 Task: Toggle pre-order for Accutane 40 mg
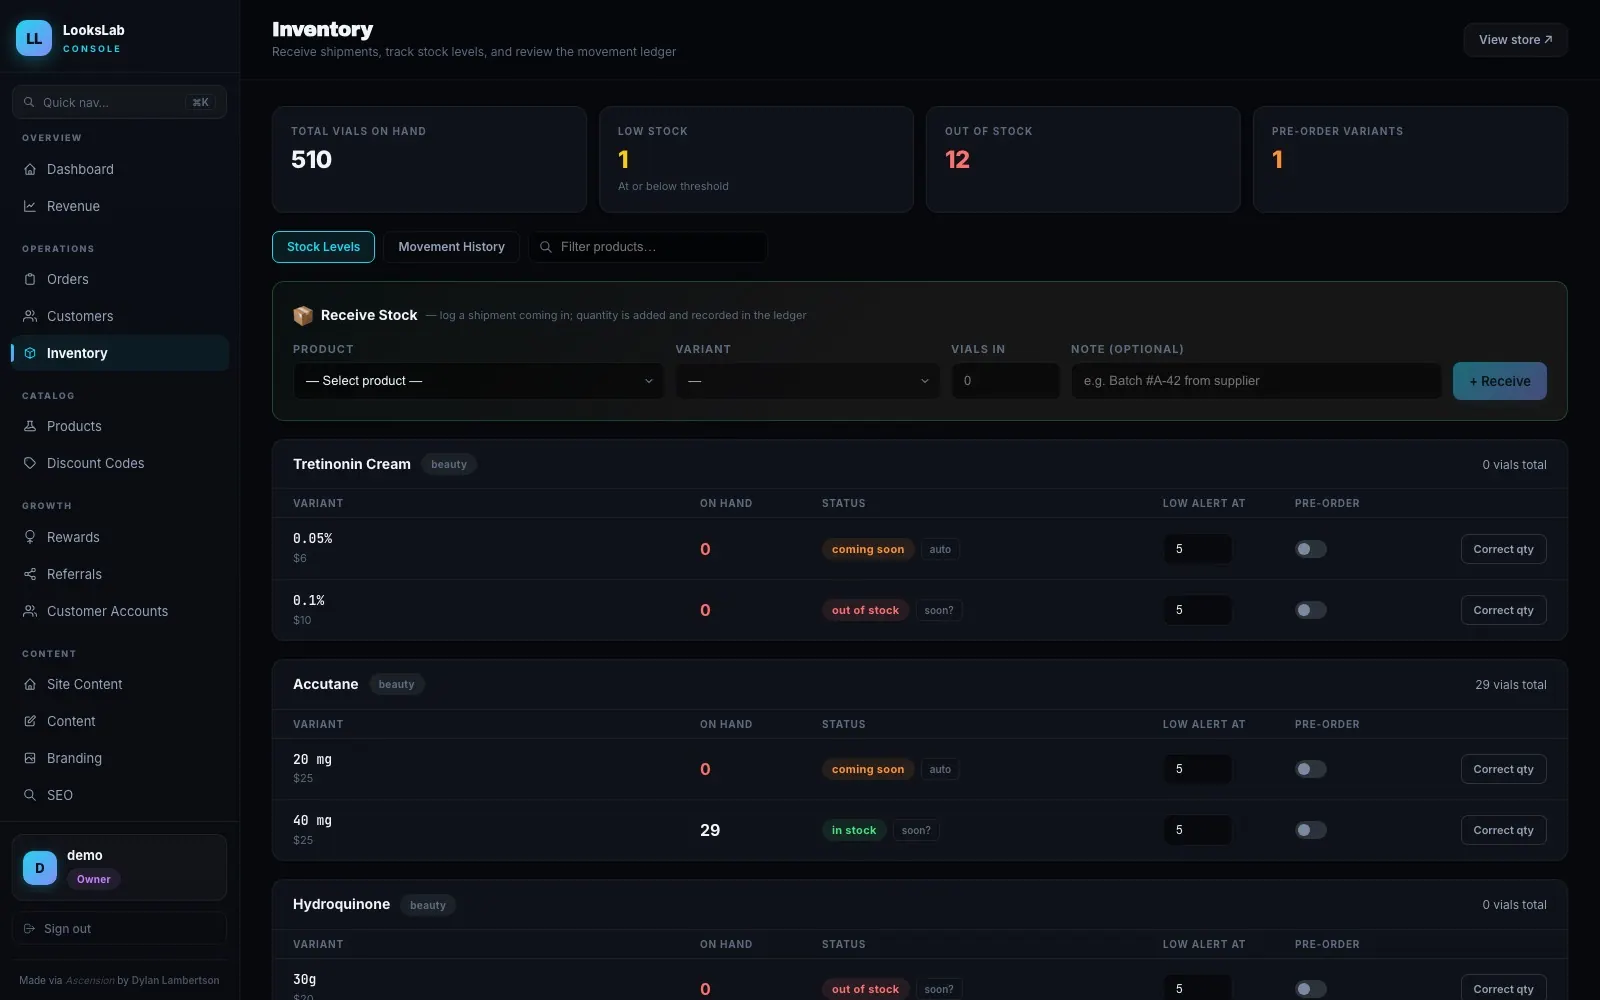(x=1311, y=830)
